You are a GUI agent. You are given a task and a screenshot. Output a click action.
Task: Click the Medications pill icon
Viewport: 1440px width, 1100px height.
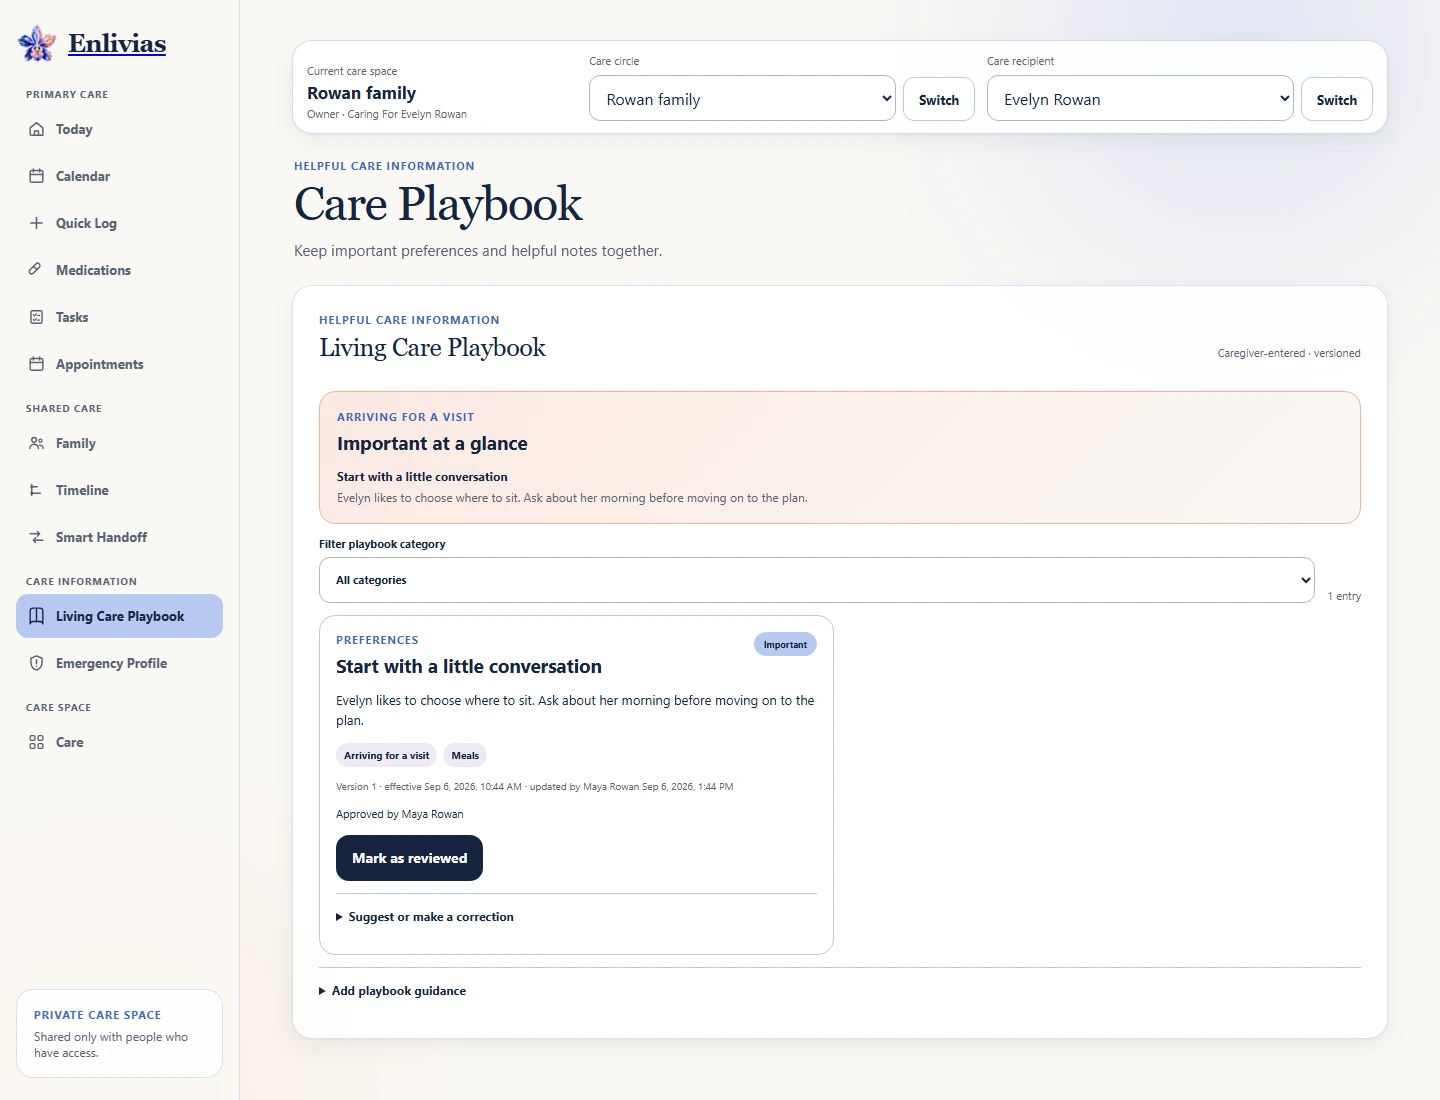click(x=36, y=270)
